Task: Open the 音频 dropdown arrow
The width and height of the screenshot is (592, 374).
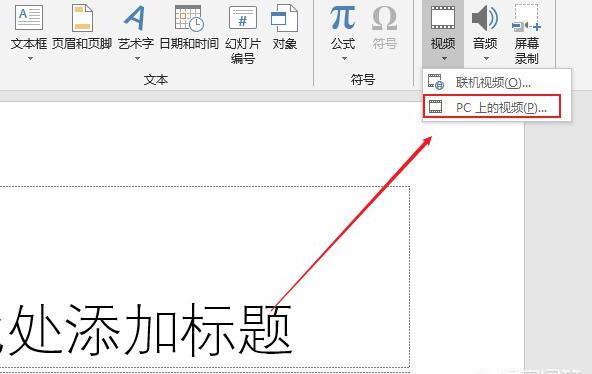Action: (486, 58)
